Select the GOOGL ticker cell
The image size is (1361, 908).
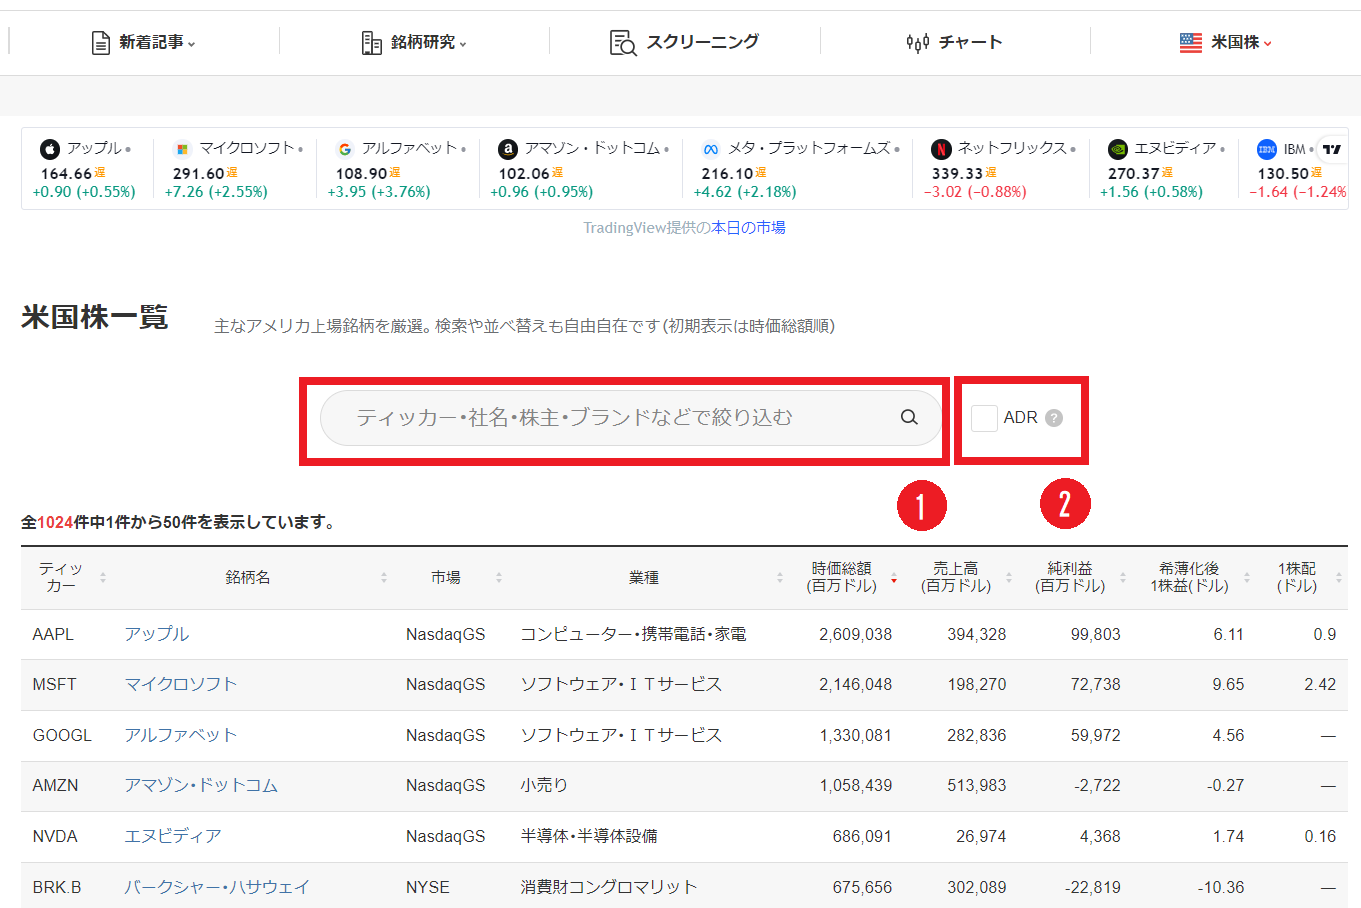click(62, 735)
